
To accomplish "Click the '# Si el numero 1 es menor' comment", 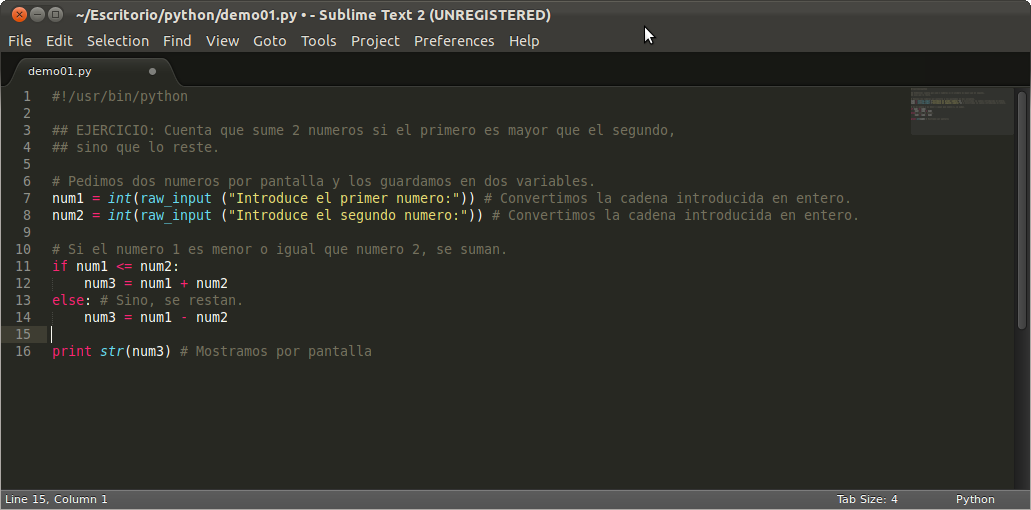I will click(x=279, y=250).
